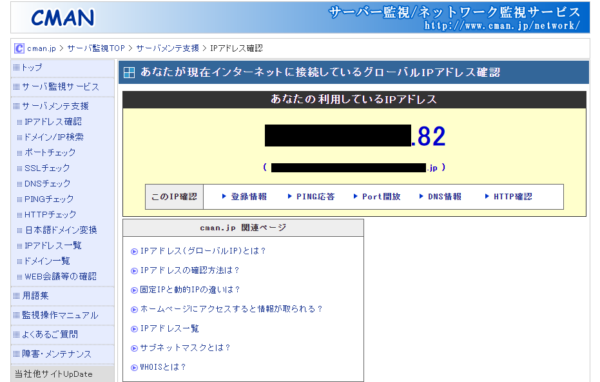Open SSLチェック in sidebar
Viewport: 600px width, 382px height.
(x=47, y=168)
